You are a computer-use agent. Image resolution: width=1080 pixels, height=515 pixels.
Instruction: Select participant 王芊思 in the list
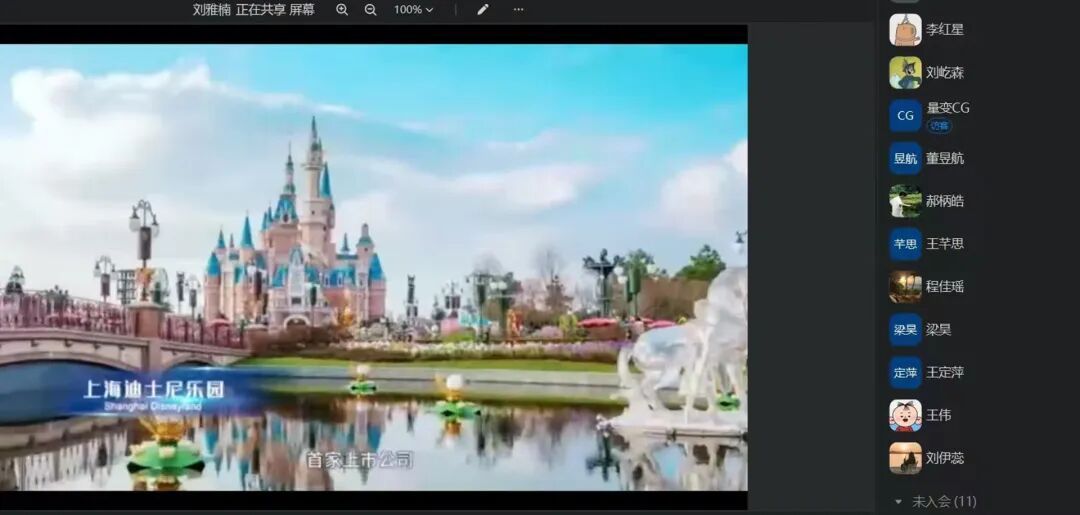click(x=945, y=243)
